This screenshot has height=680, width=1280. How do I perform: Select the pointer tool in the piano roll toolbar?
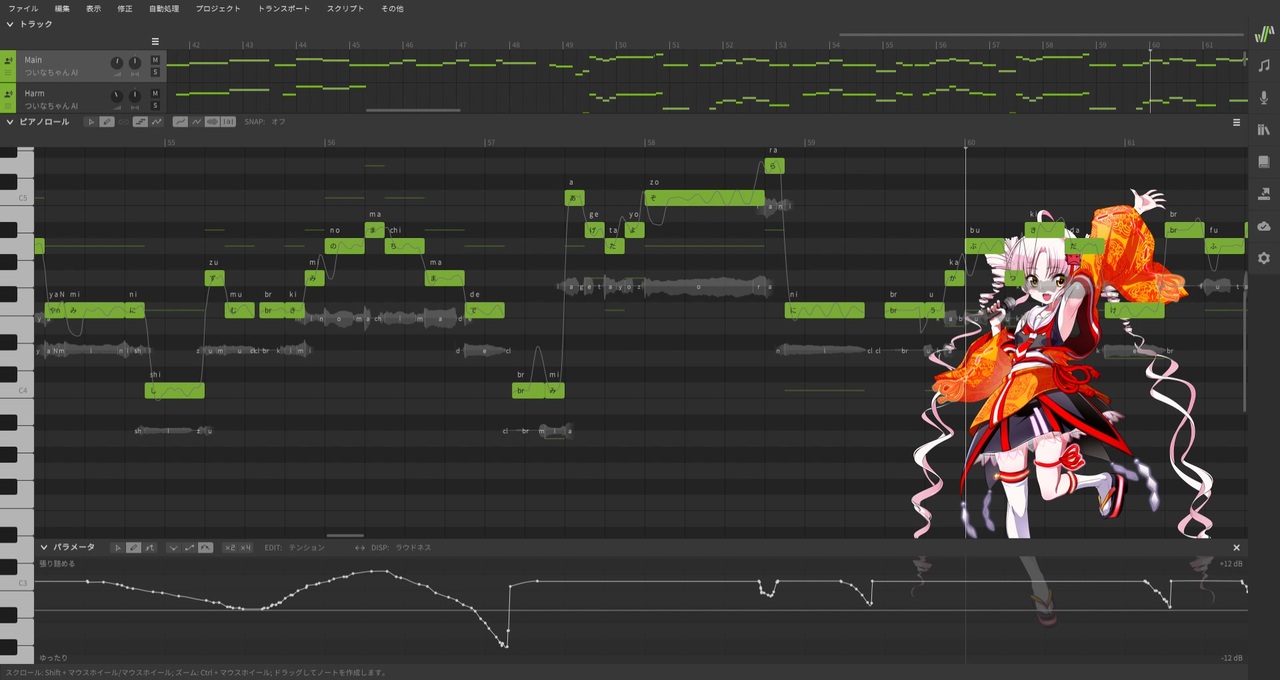click(91, 122)
